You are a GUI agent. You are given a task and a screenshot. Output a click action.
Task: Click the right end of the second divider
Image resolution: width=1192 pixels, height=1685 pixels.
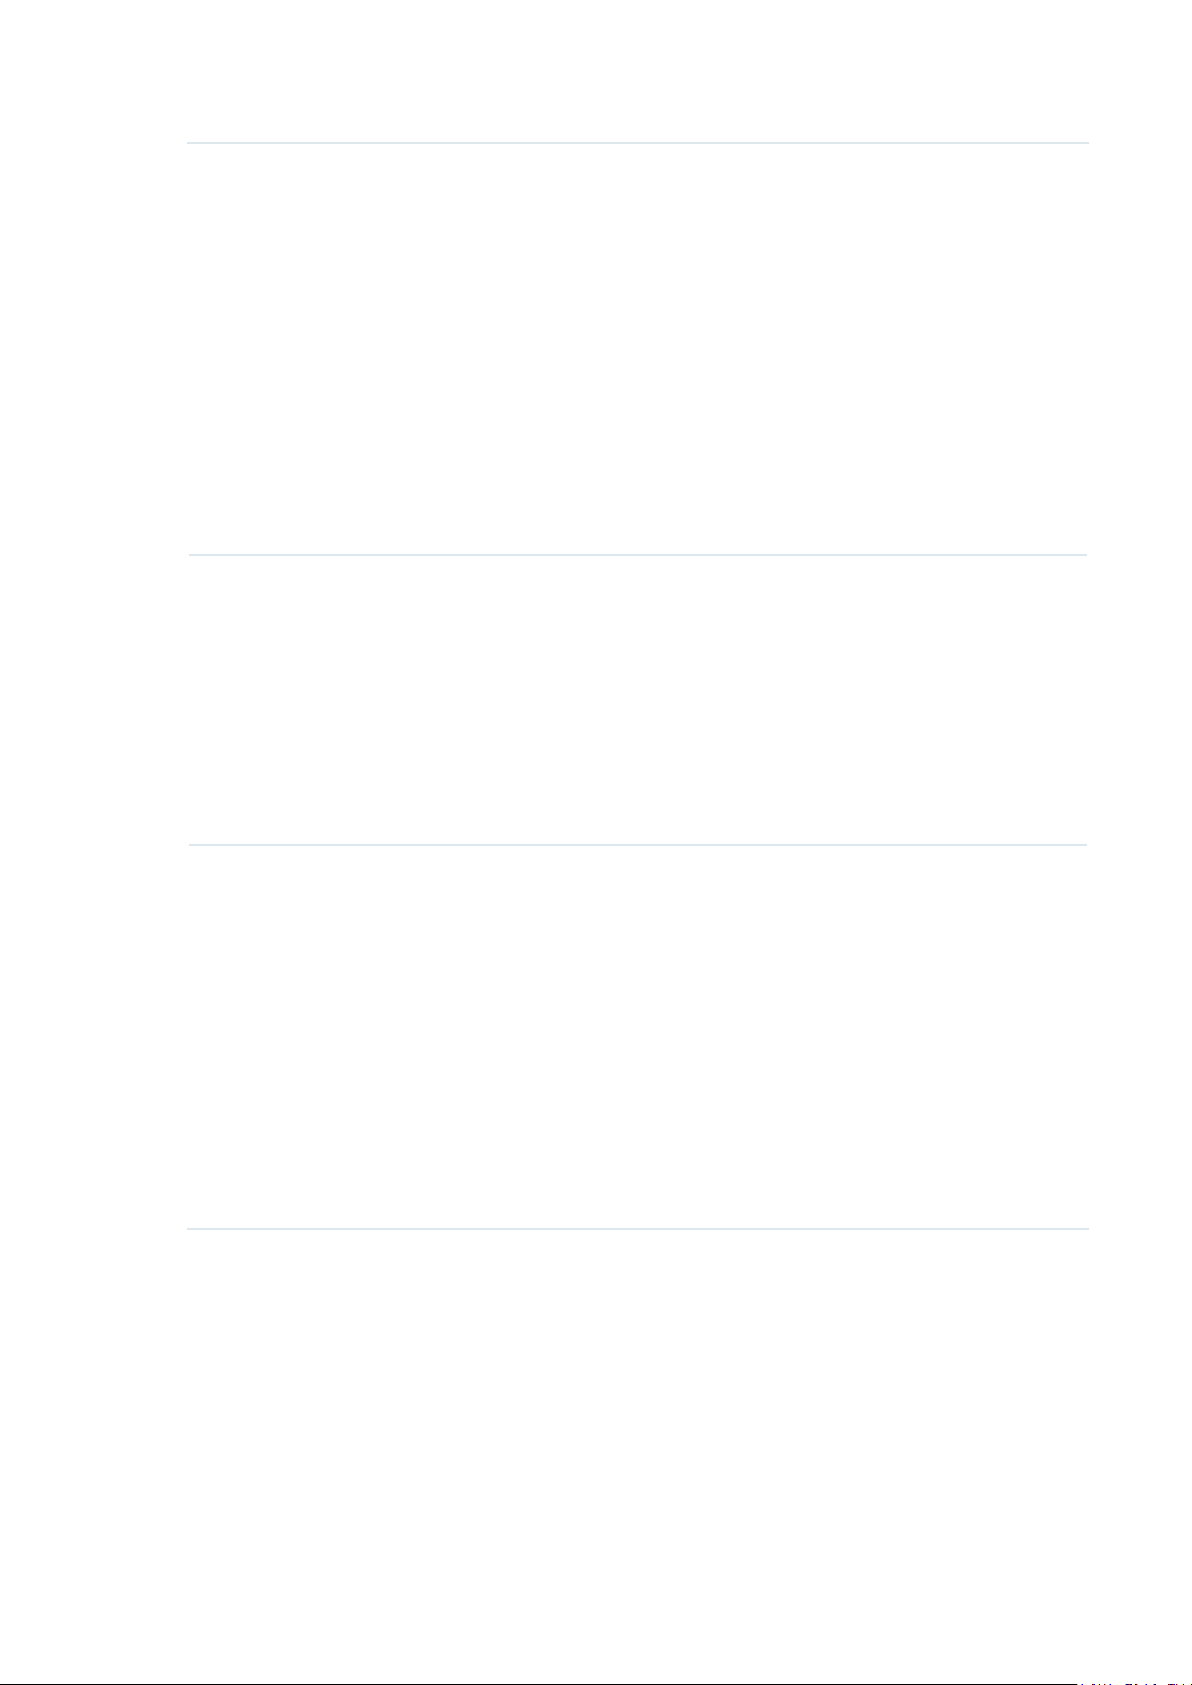click(1085, 554)
